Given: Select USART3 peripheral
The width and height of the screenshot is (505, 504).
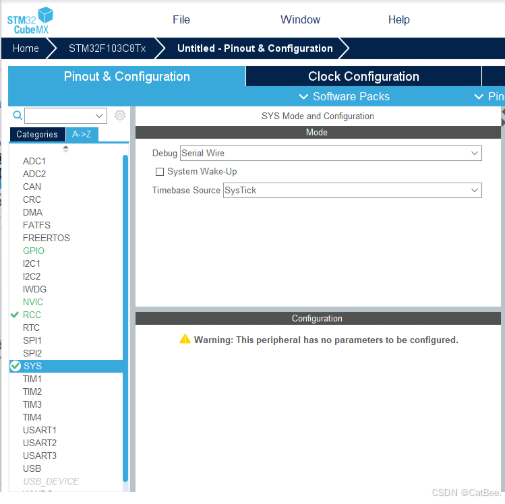Looking at the screenshot, I should (40, 456).
